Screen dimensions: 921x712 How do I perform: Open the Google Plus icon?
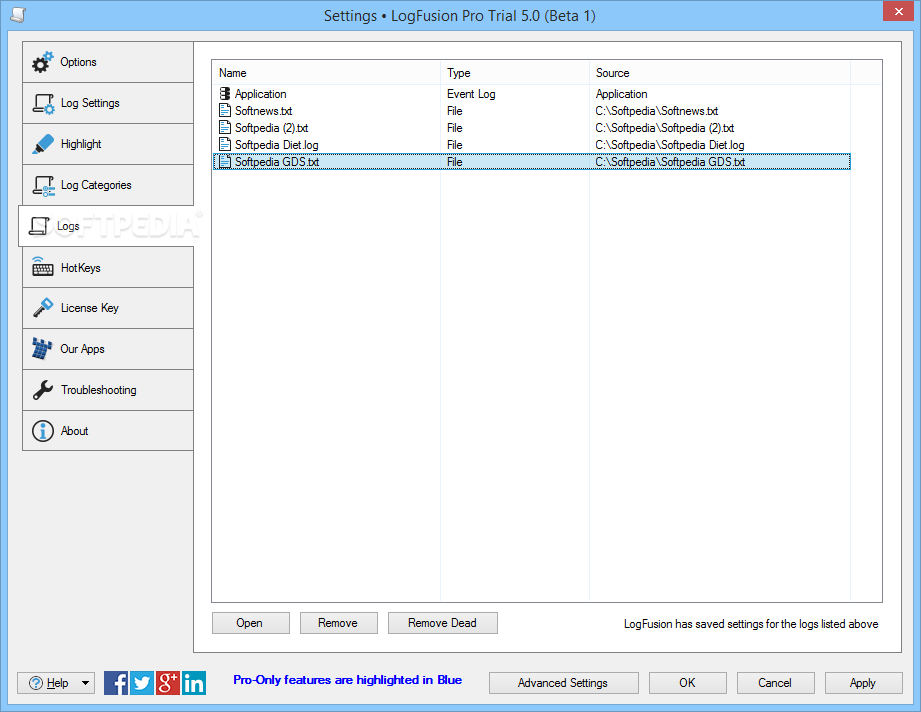pyautogui.click(x=167, y=683)
